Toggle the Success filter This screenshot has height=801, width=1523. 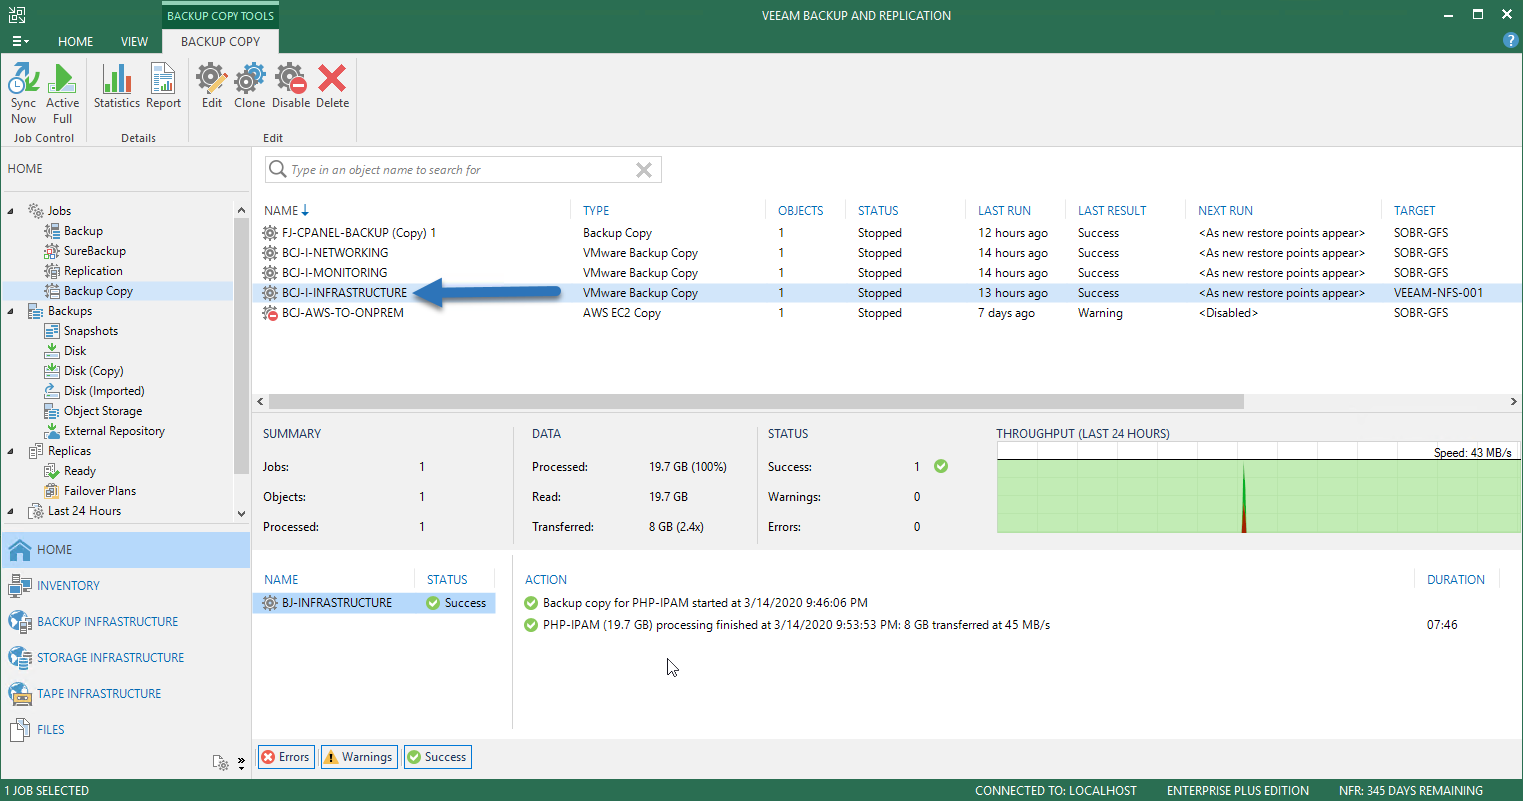point(437,757)
